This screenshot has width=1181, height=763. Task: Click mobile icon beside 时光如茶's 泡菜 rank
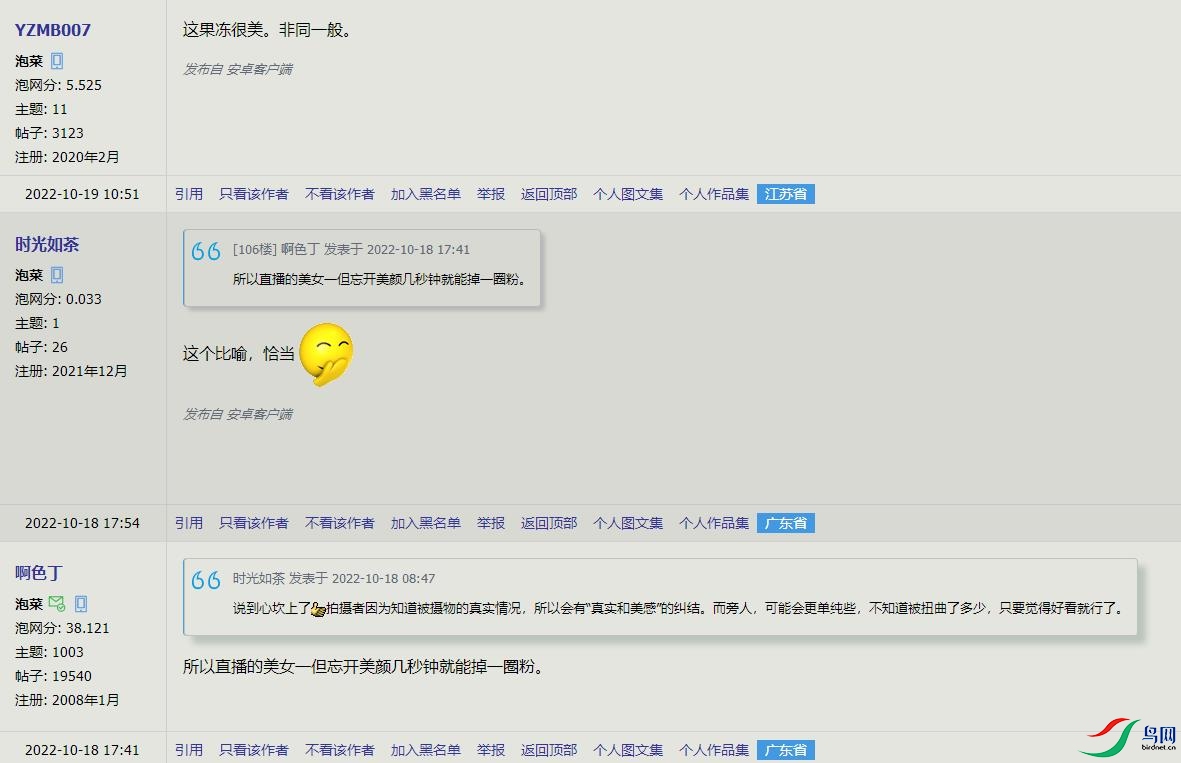pyautogui.click(x=57, y=275)
